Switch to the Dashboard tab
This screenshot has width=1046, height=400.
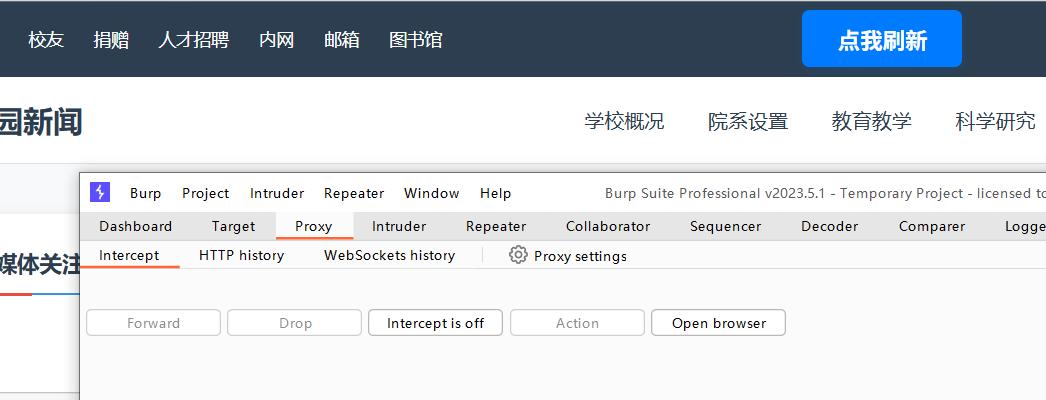(135, 227)
